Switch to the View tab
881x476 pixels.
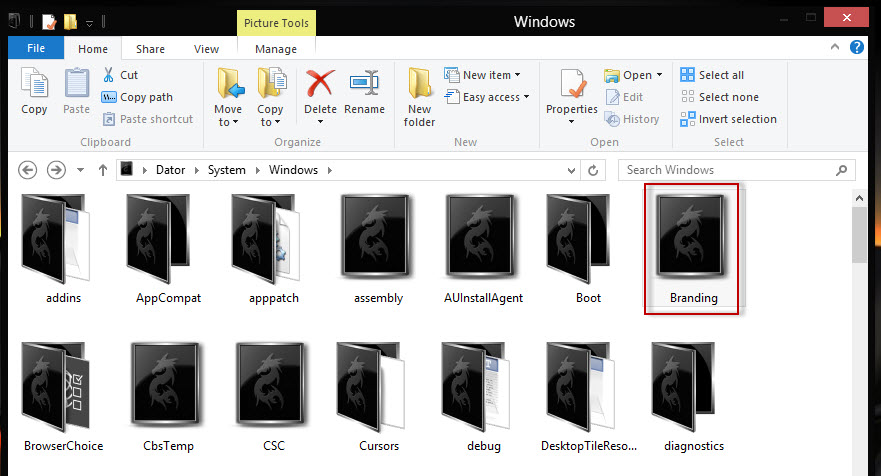click(206, 49)
